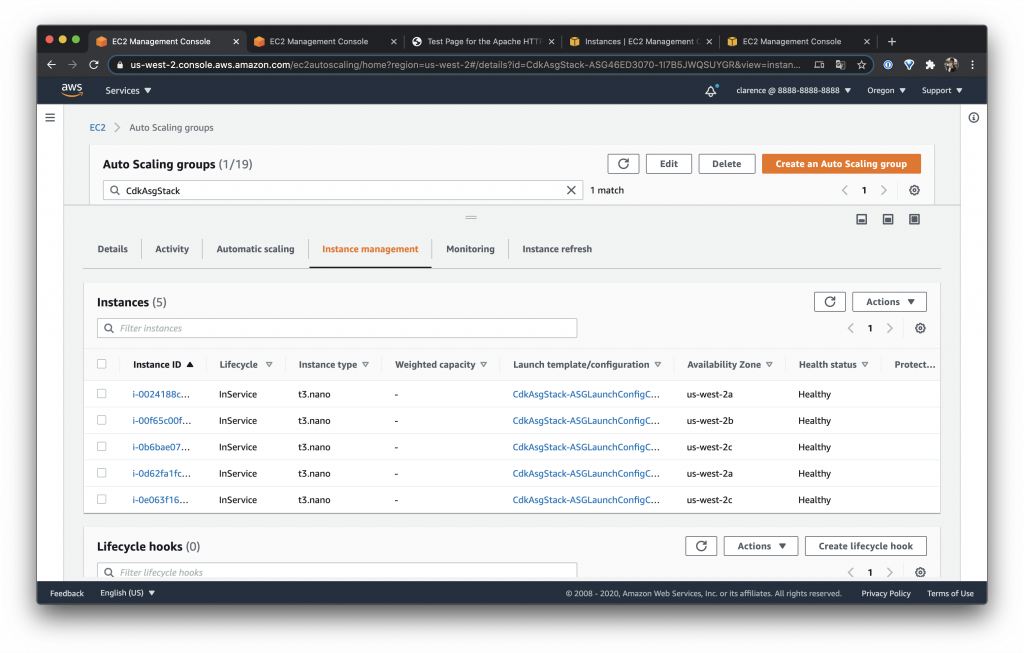The width and height of the screenshot is (1024, 653).
Task: Switch to Instance refresh tab
Action: [x=557, y=249]
